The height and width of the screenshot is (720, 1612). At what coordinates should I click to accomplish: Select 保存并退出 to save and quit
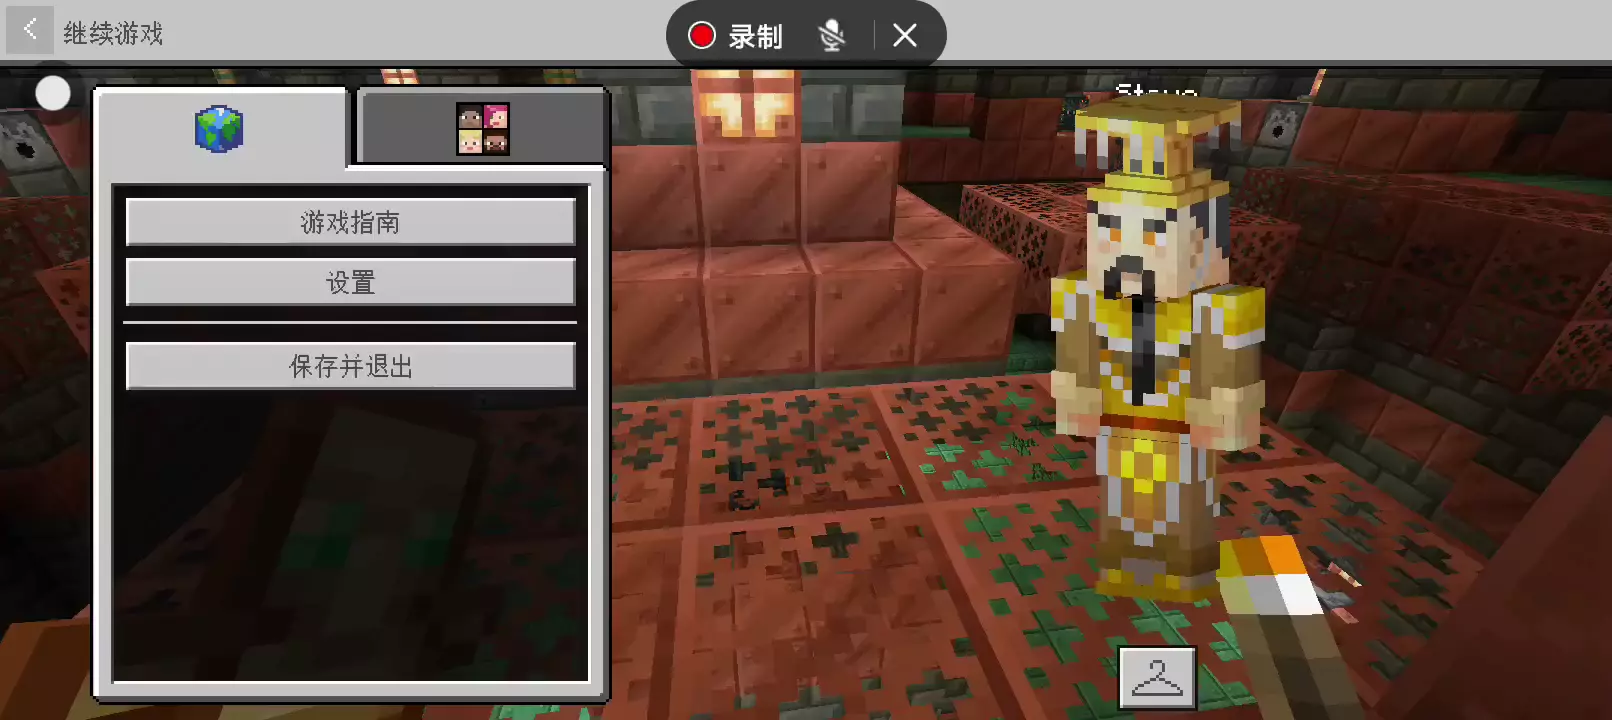350,367
